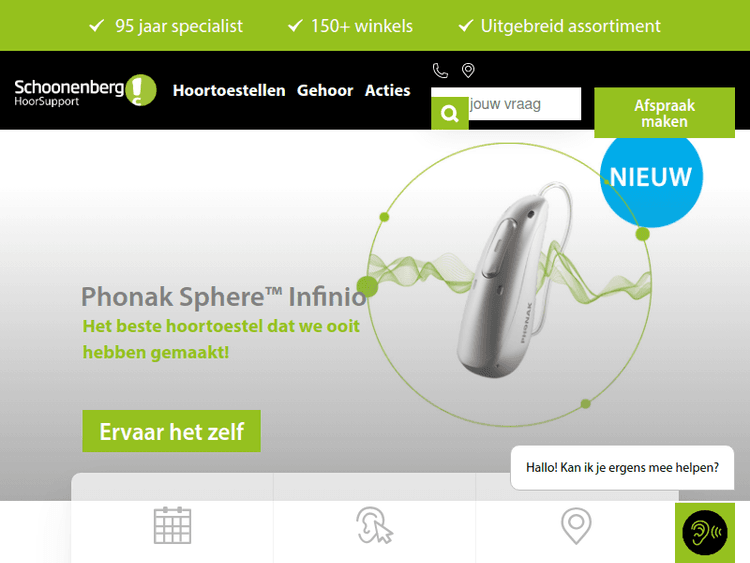
Task: Click the large location pin icon tile
Action: coord(576,526)
